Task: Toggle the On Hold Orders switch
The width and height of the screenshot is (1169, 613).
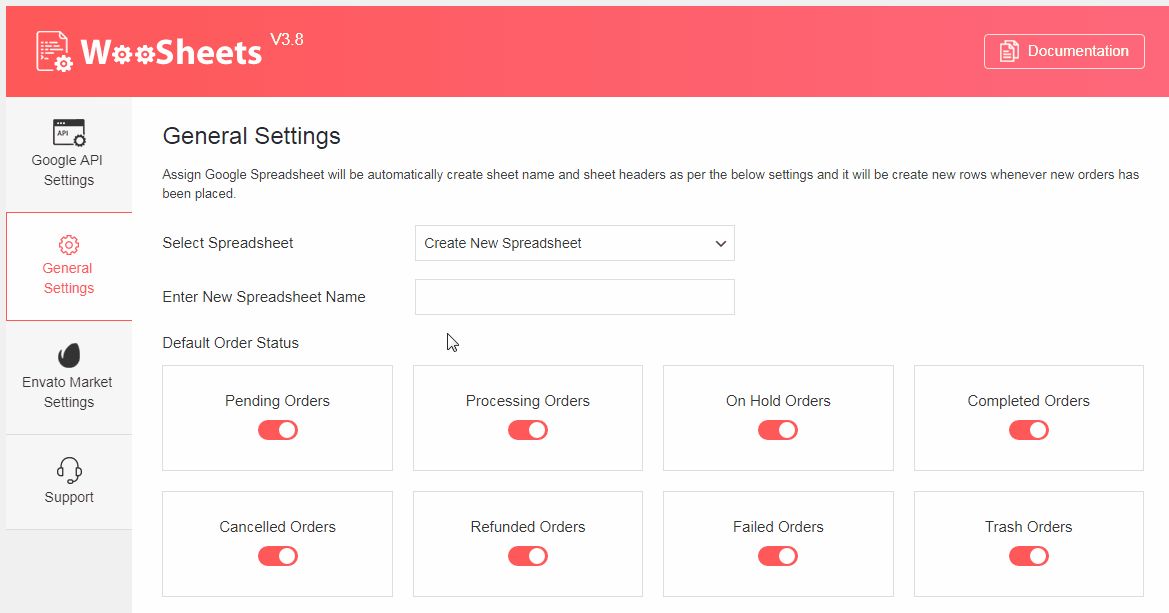Action: (778, 430)
